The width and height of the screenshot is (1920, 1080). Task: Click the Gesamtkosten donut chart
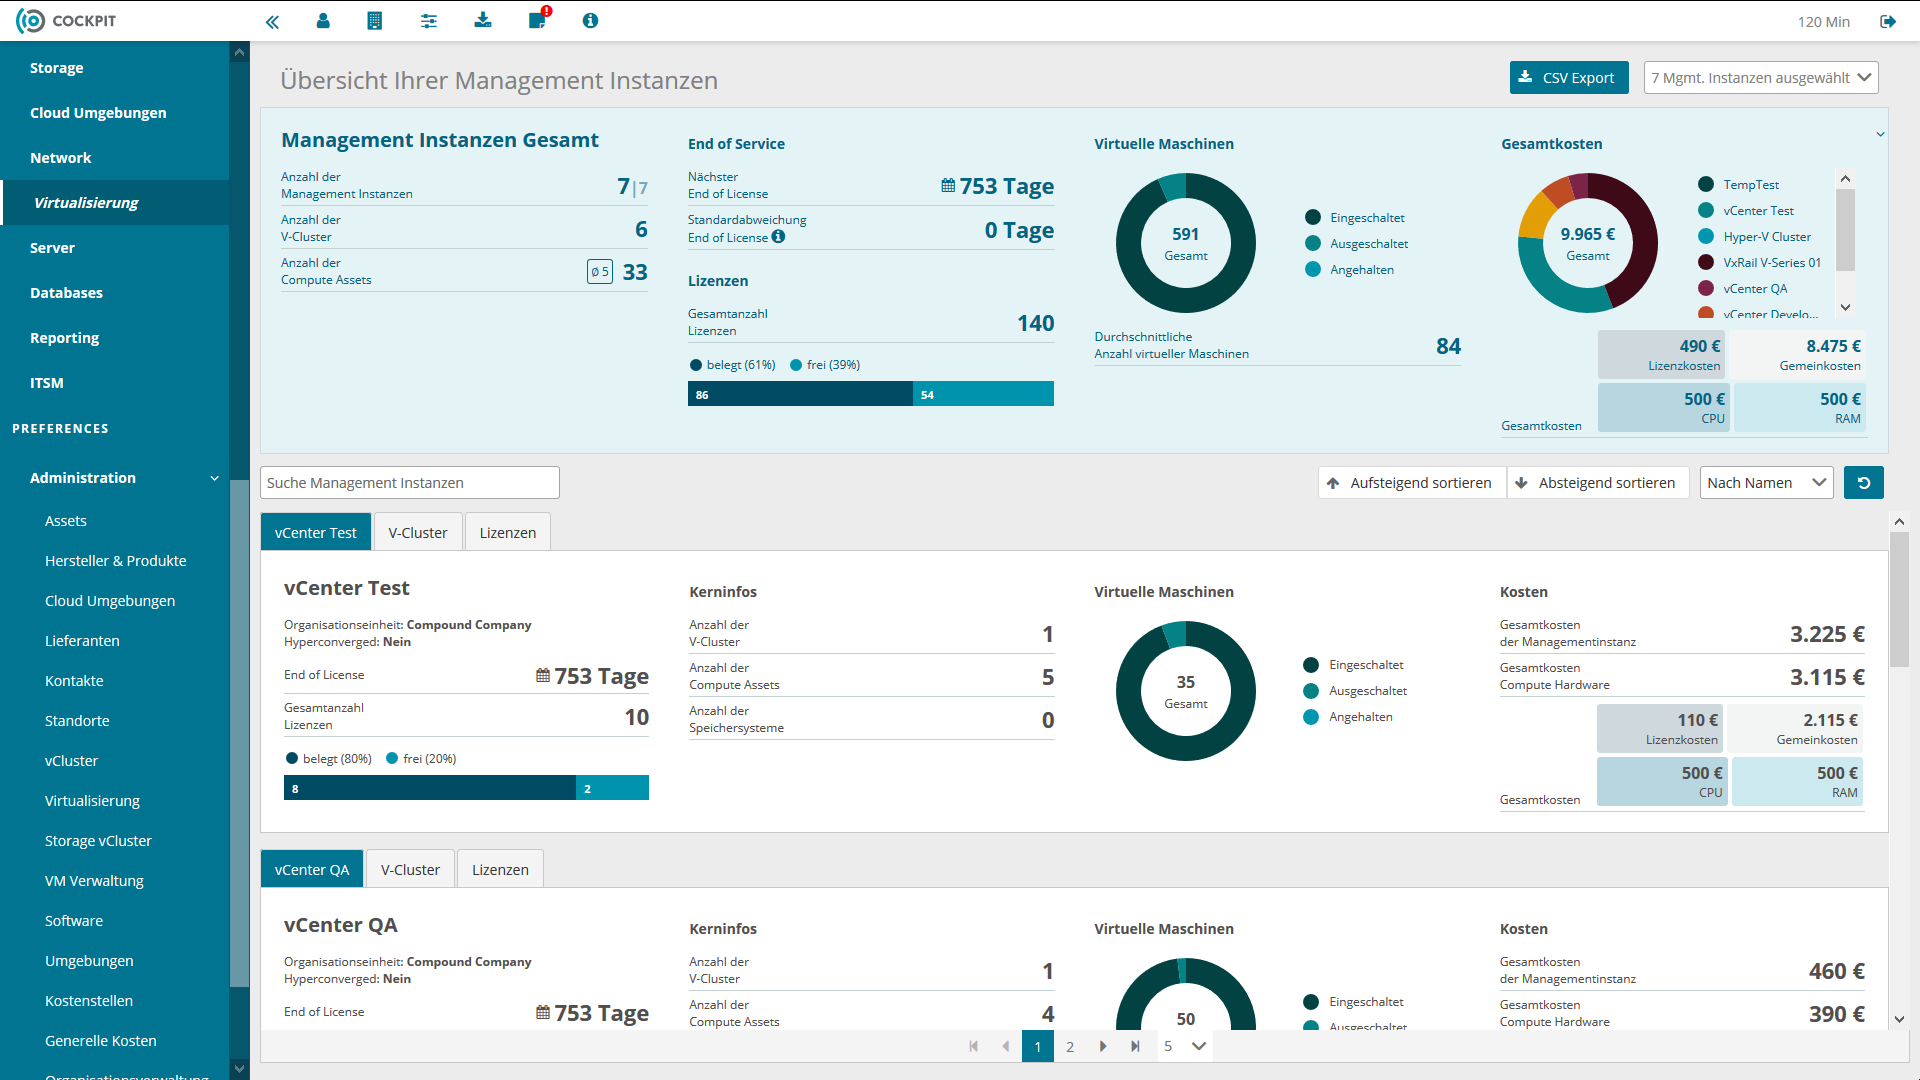1588,243
